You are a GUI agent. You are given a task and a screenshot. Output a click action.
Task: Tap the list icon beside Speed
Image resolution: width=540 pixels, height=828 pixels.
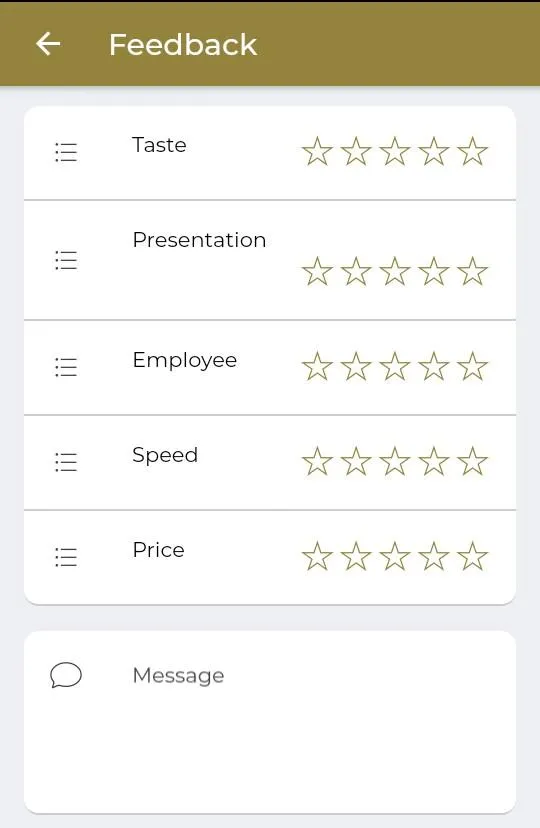click(x=66, y=462)
